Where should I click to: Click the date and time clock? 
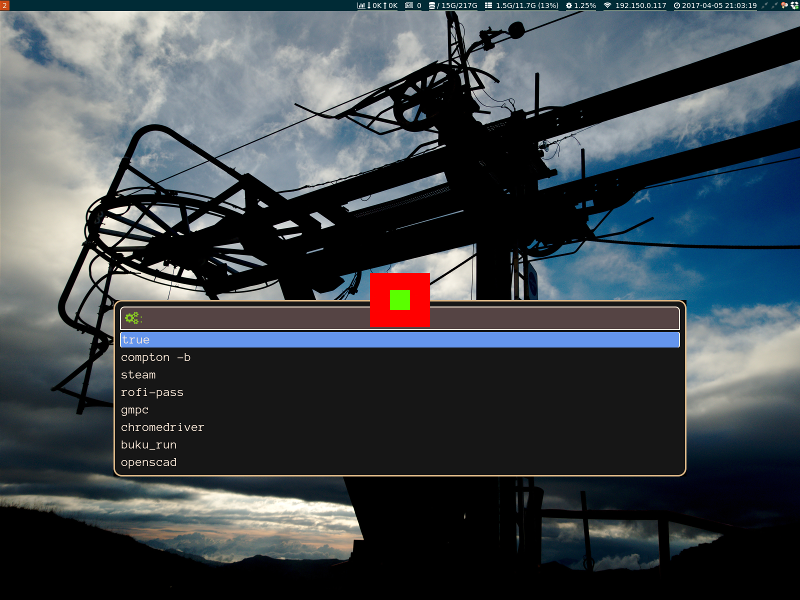click(715, 5)
